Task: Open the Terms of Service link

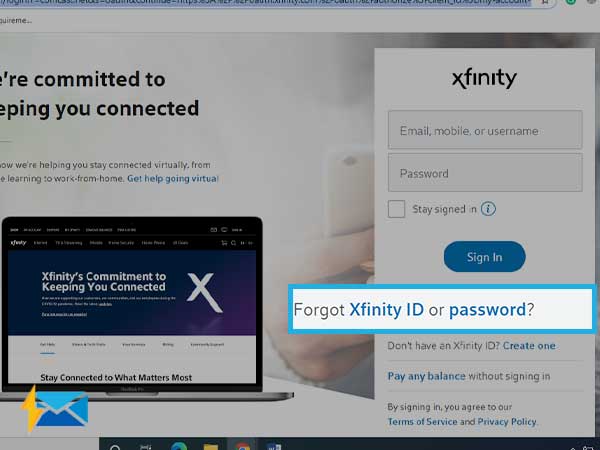Action: pyautogui.click(x=422, y=421)
